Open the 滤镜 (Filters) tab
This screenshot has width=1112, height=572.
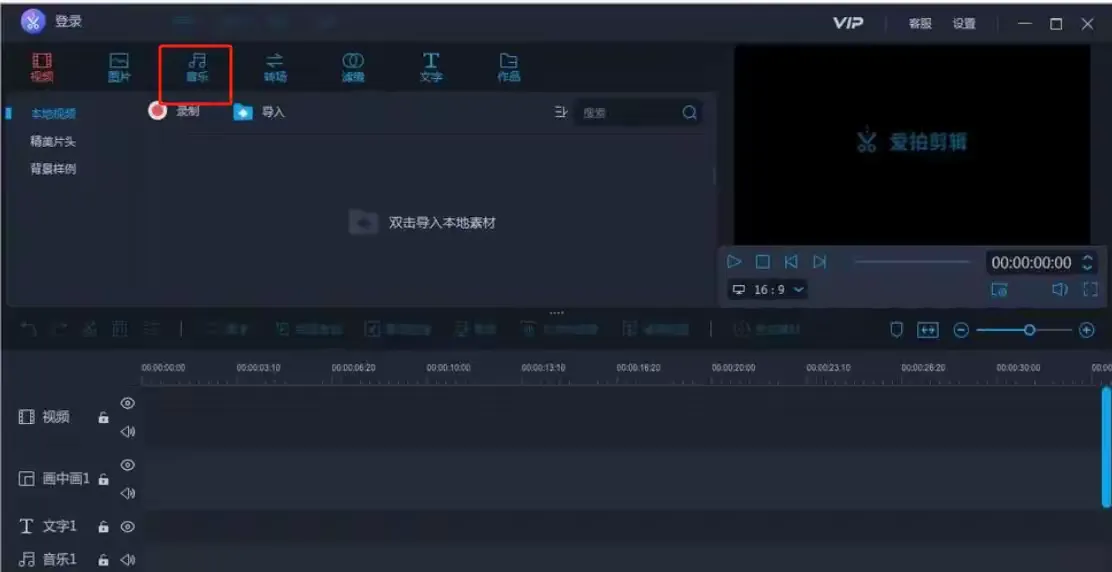point(352,67)
